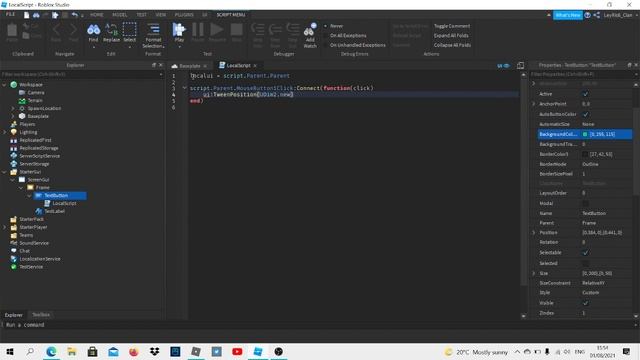The height and width of the screenshot is (360, 640).
Task: Toggle AutoButtonColor checkbox
Action: click(x=586, y=114)
